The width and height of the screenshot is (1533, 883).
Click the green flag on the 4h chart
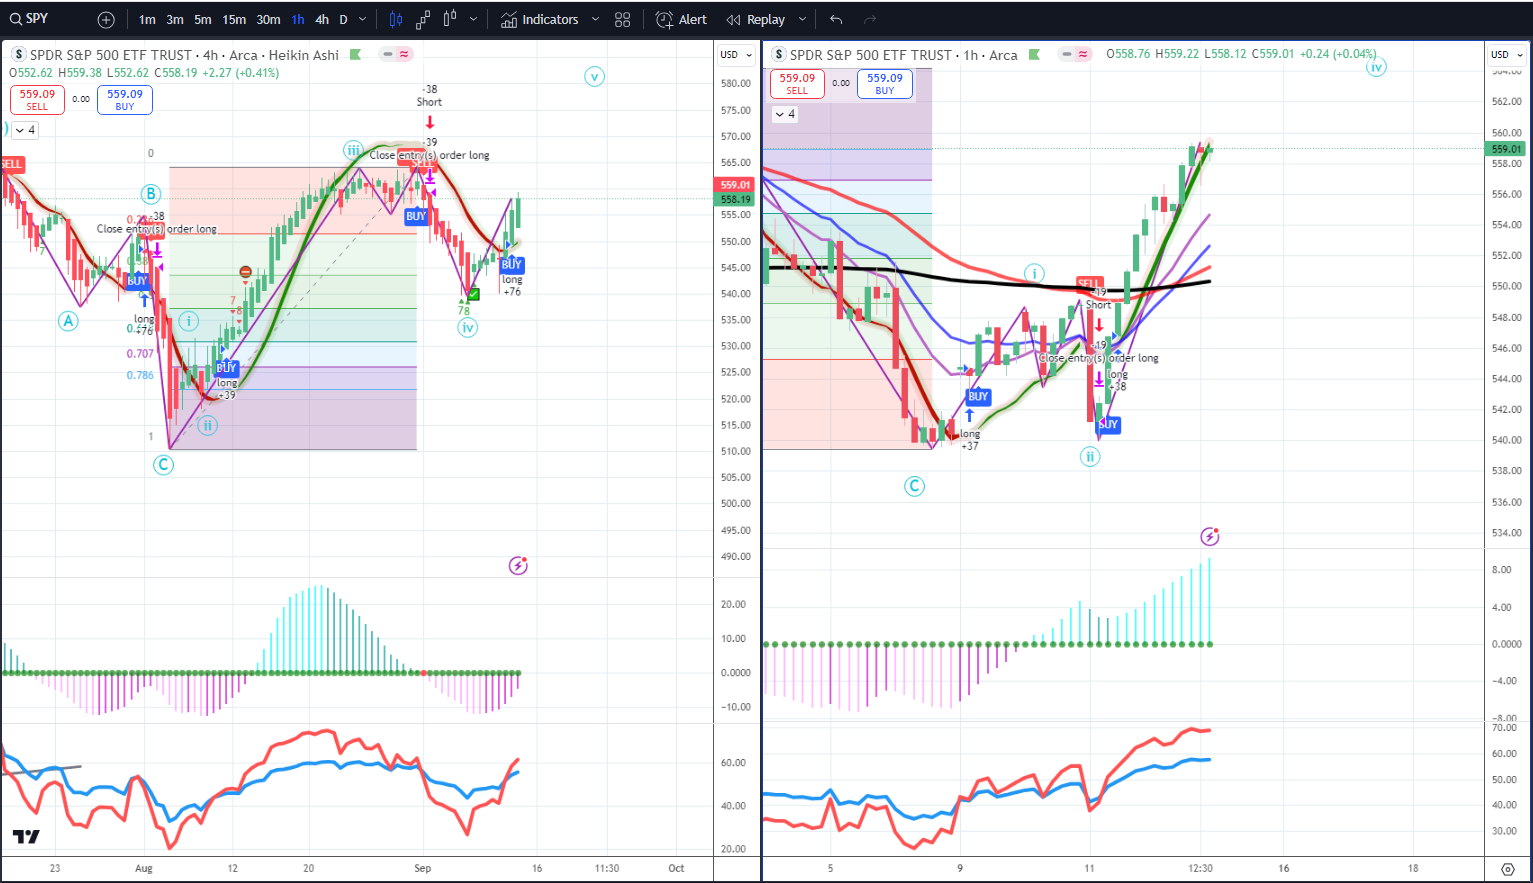[355, 55]
